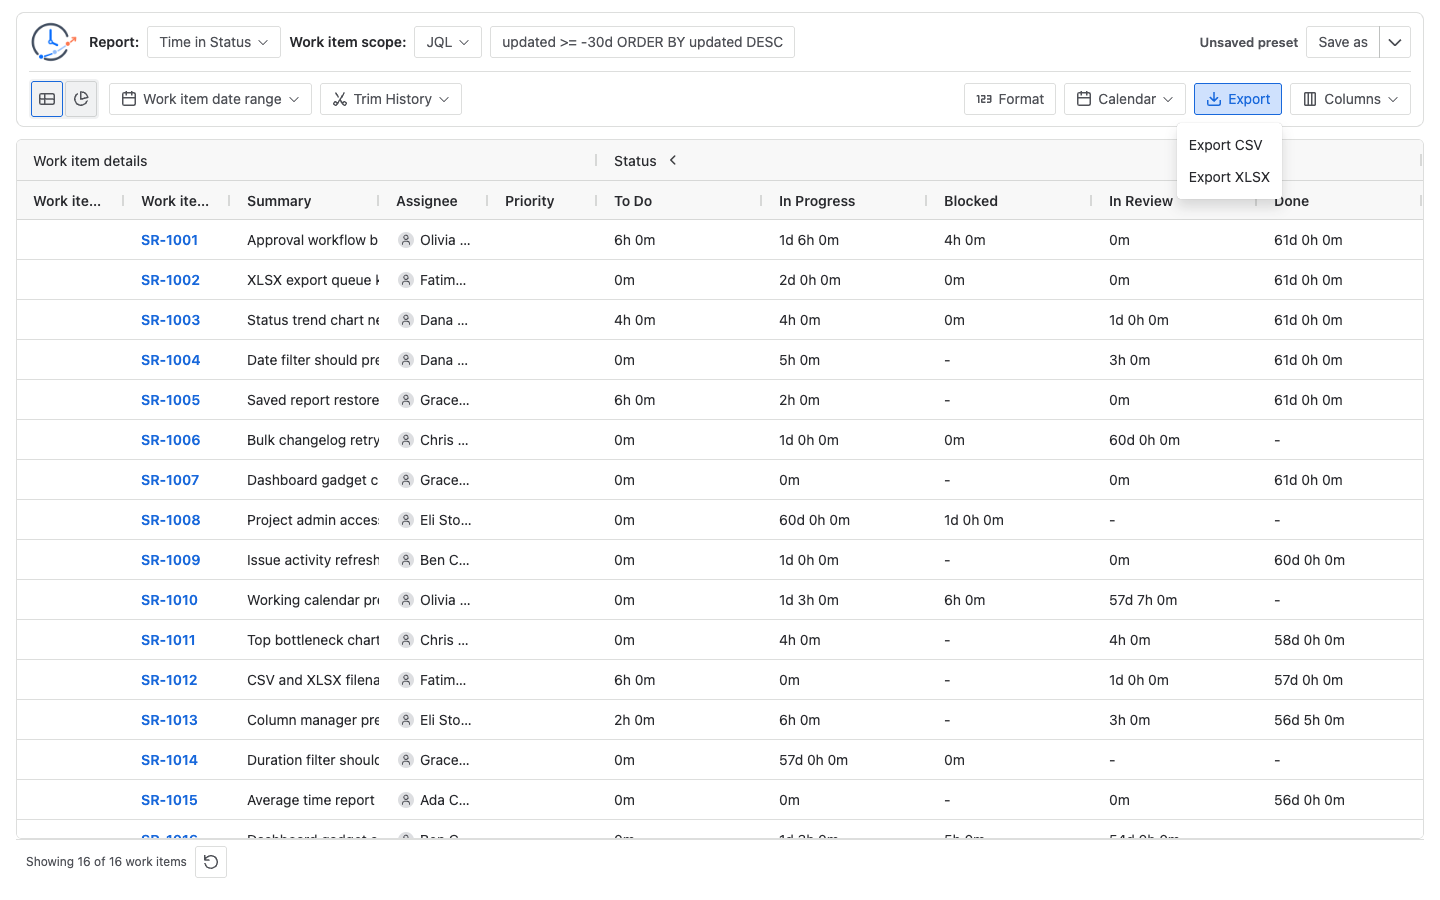Open issue link SR-1005
Screen dimensions: 1440x900
pyautogui.click(x=170, y=400)
